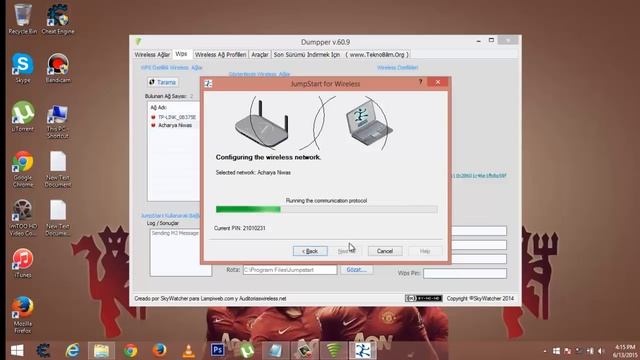Open uTorrent from the taskbar

pyautogui.click(x=247, y=350)
